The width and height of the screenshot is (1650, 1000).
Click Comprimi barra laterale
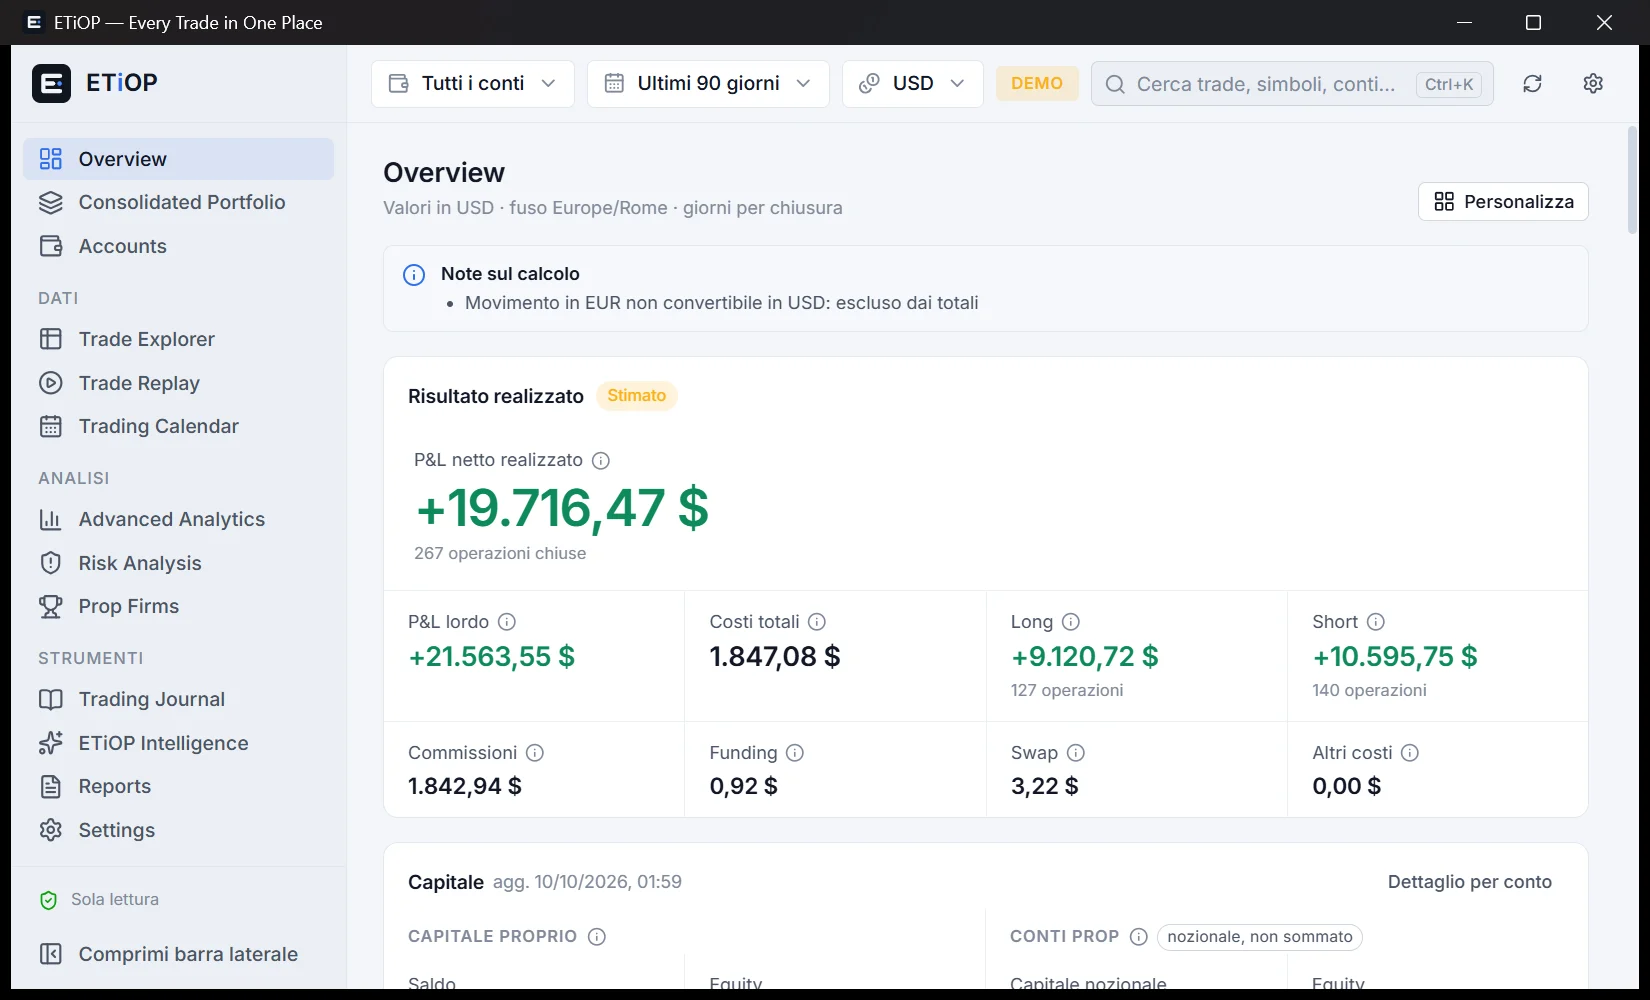tap(178, 954)
